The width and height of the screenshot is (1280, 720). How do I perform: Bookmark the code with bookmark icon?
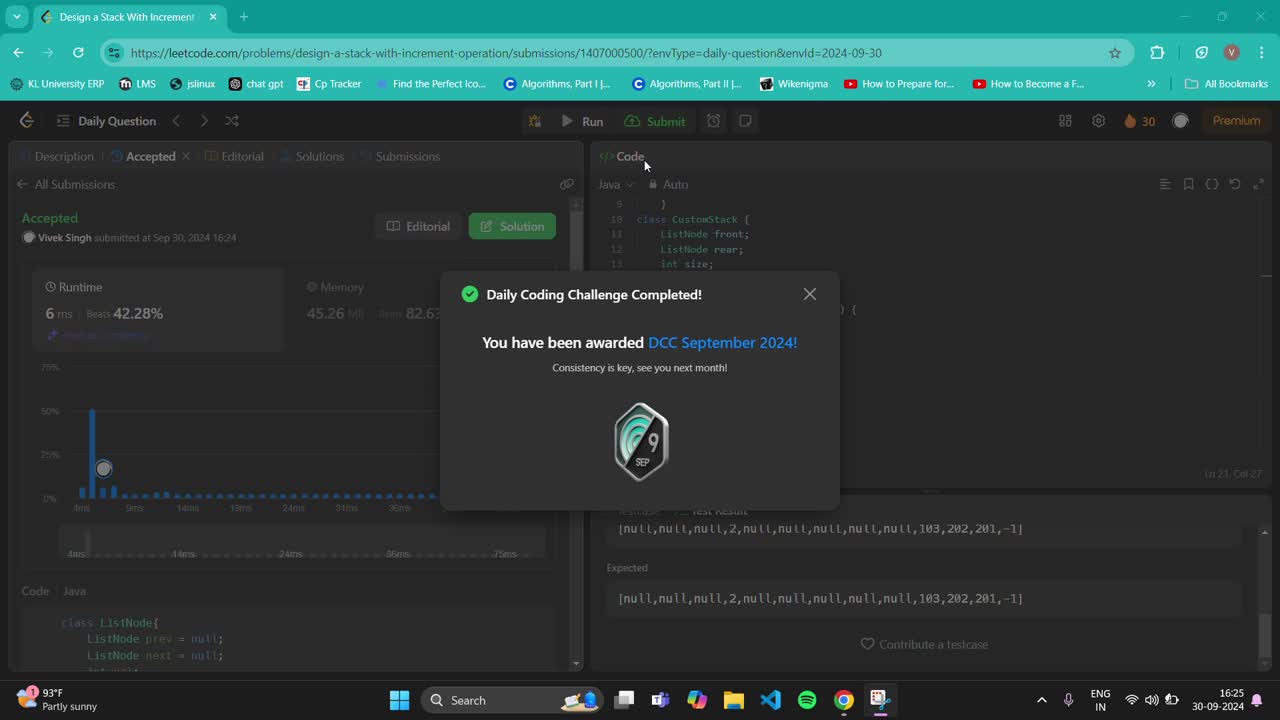(1188, 184)
